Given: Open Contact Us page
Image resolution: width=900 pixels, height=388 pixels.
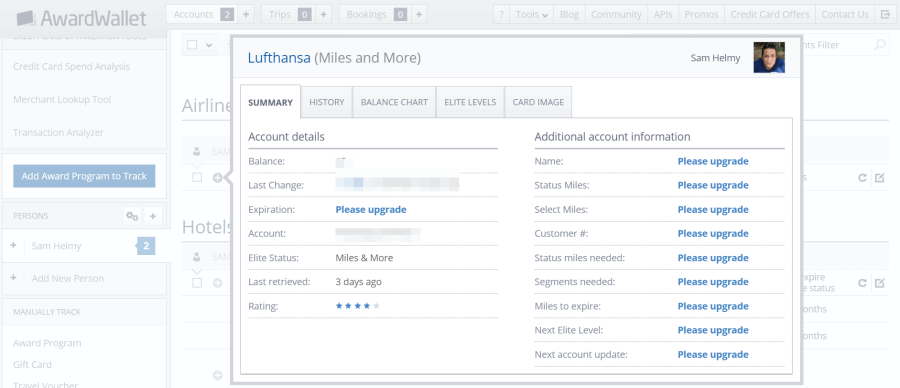Looking at the screenshot, I should pyautogui.click(x=845, y=14).
